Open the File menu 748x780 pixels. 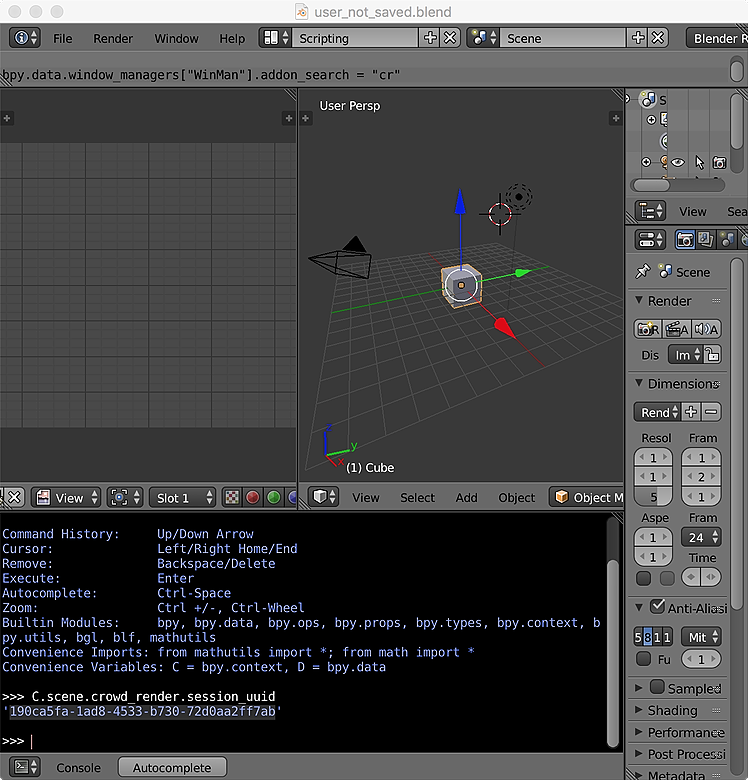[x=63, y=38]
